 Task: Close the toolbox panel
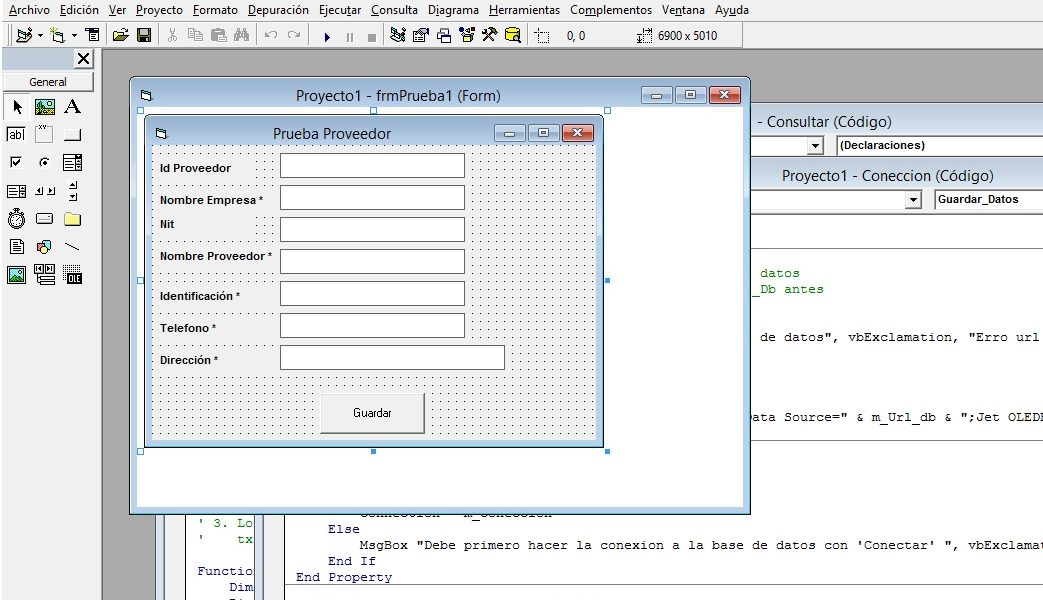pyautogui.click(x=83, y=60)
